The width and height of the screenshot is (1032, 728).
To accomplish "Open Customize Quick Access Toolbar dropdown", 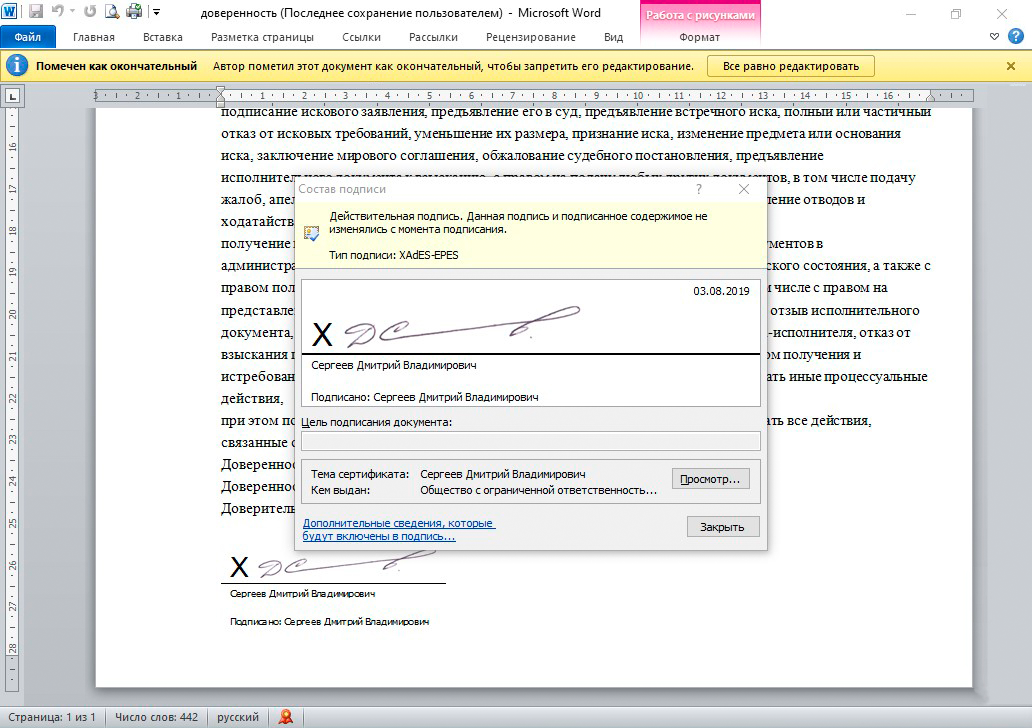I will pos(157,12).
